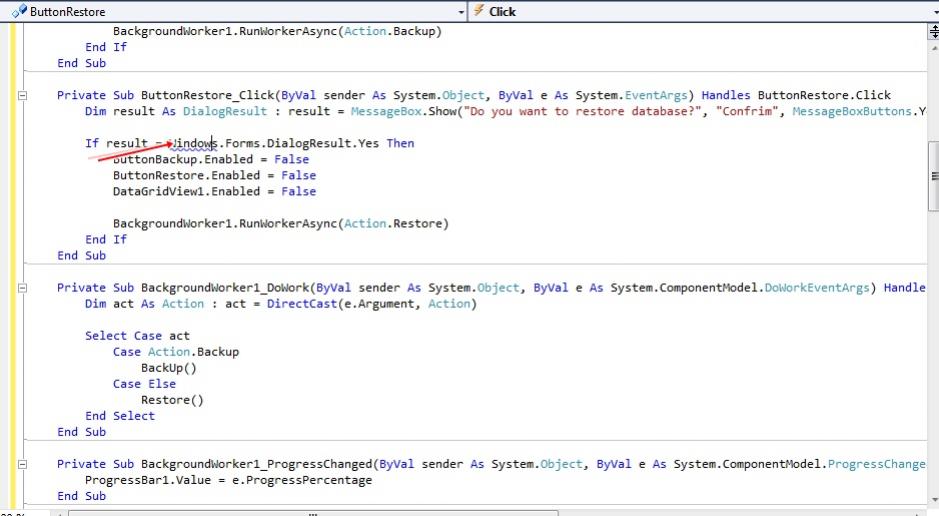Click the DataGridView1.Enabled = False line
The width and height of the screenshot is (939, 516).
214,191
